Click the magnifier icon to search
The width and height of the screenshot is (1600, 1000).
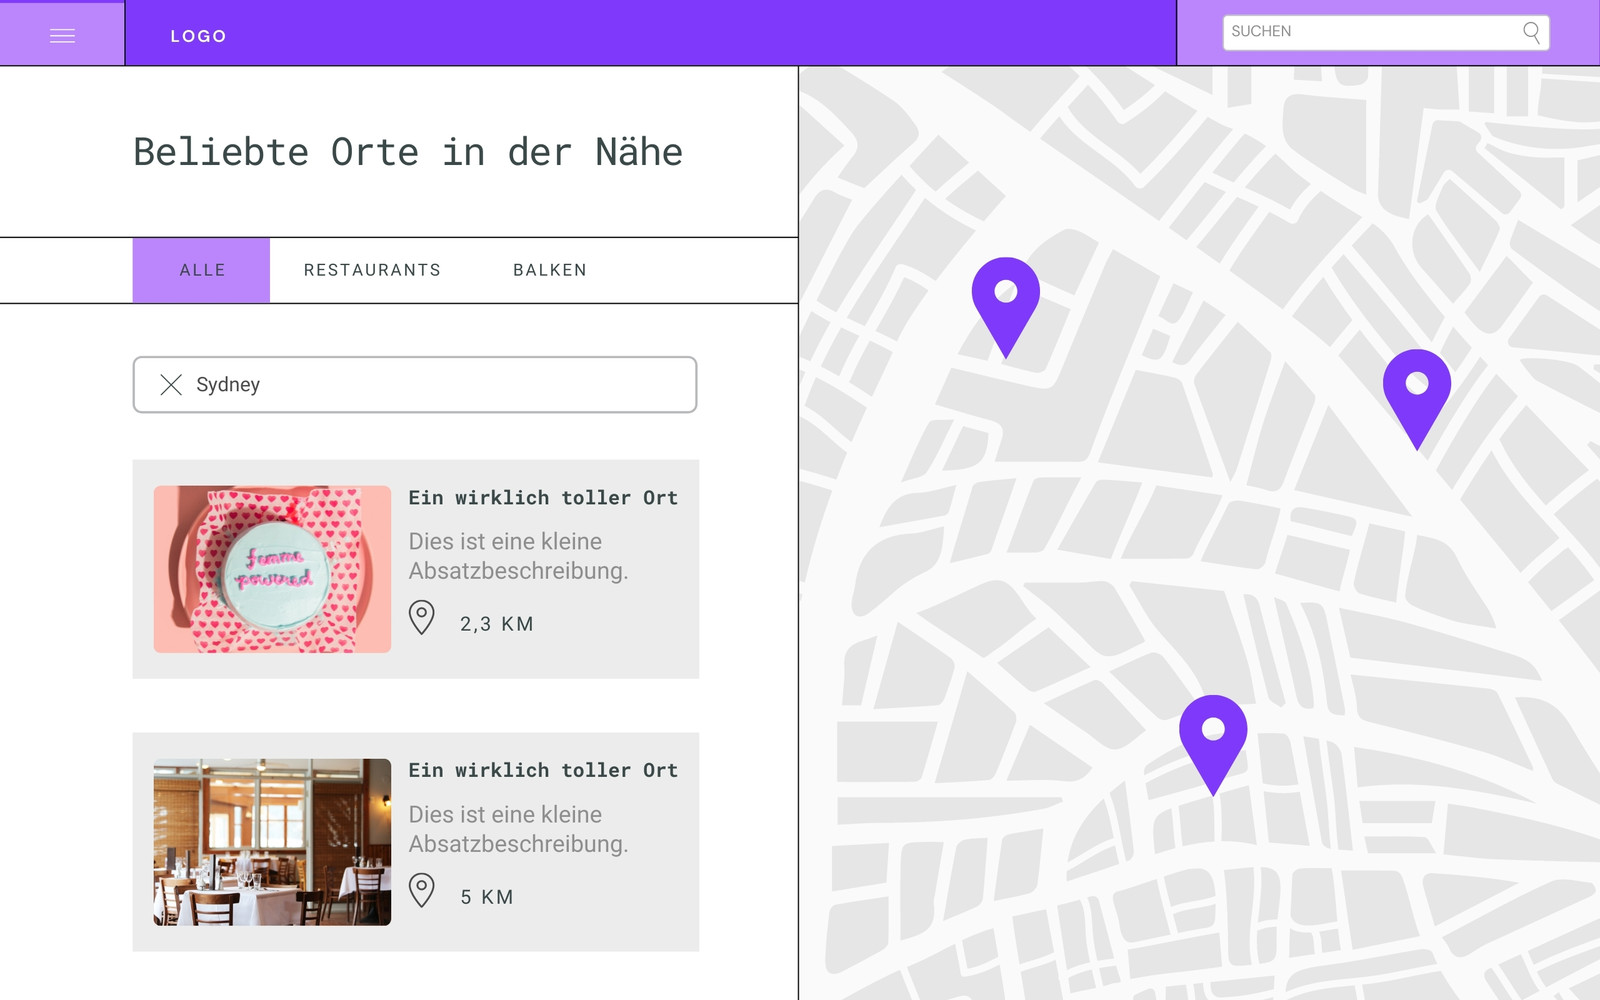coord(1532,32)
